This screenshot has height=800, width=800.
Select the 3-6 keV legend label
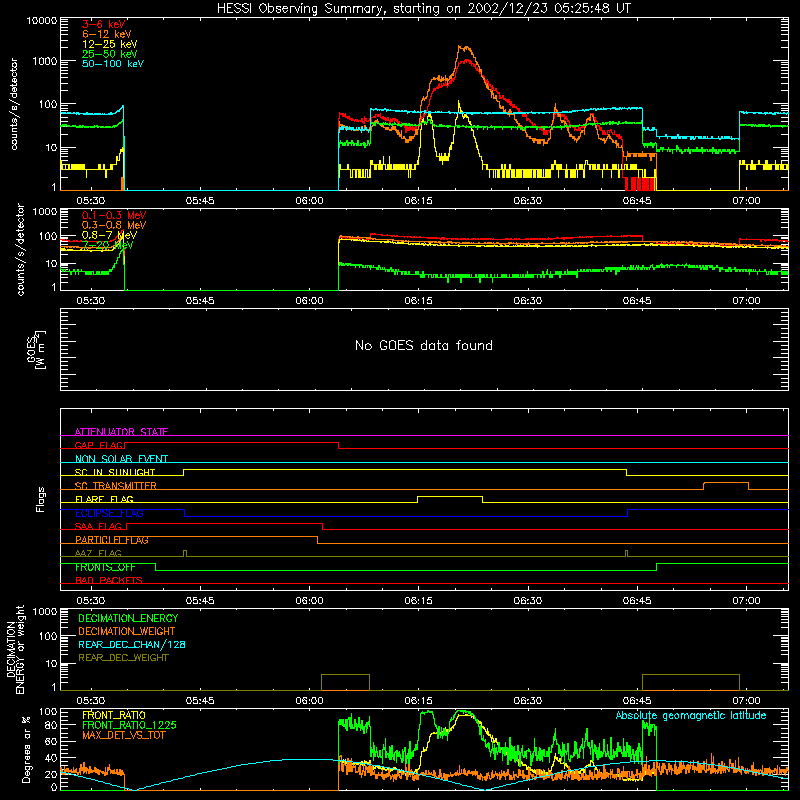click(x=104, y=24)
